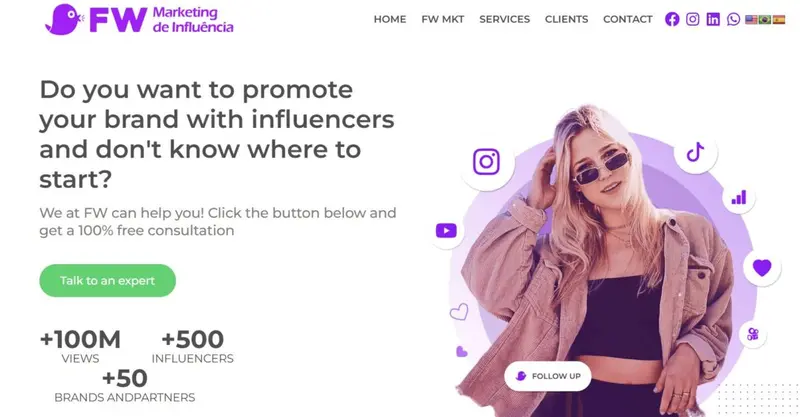Switch language with the US flag

pos(751,19)
